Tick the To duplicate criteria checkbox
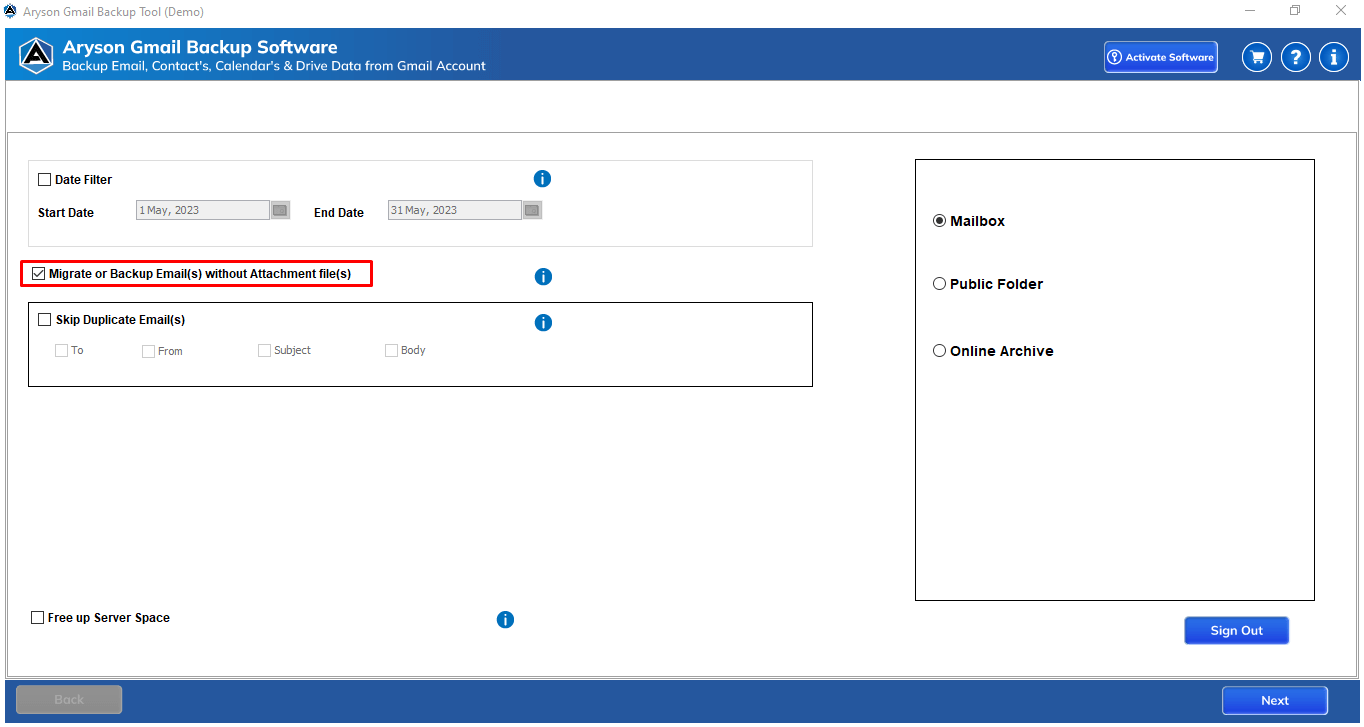Screen dimensions: 1364x727 [x=62, y=351]
